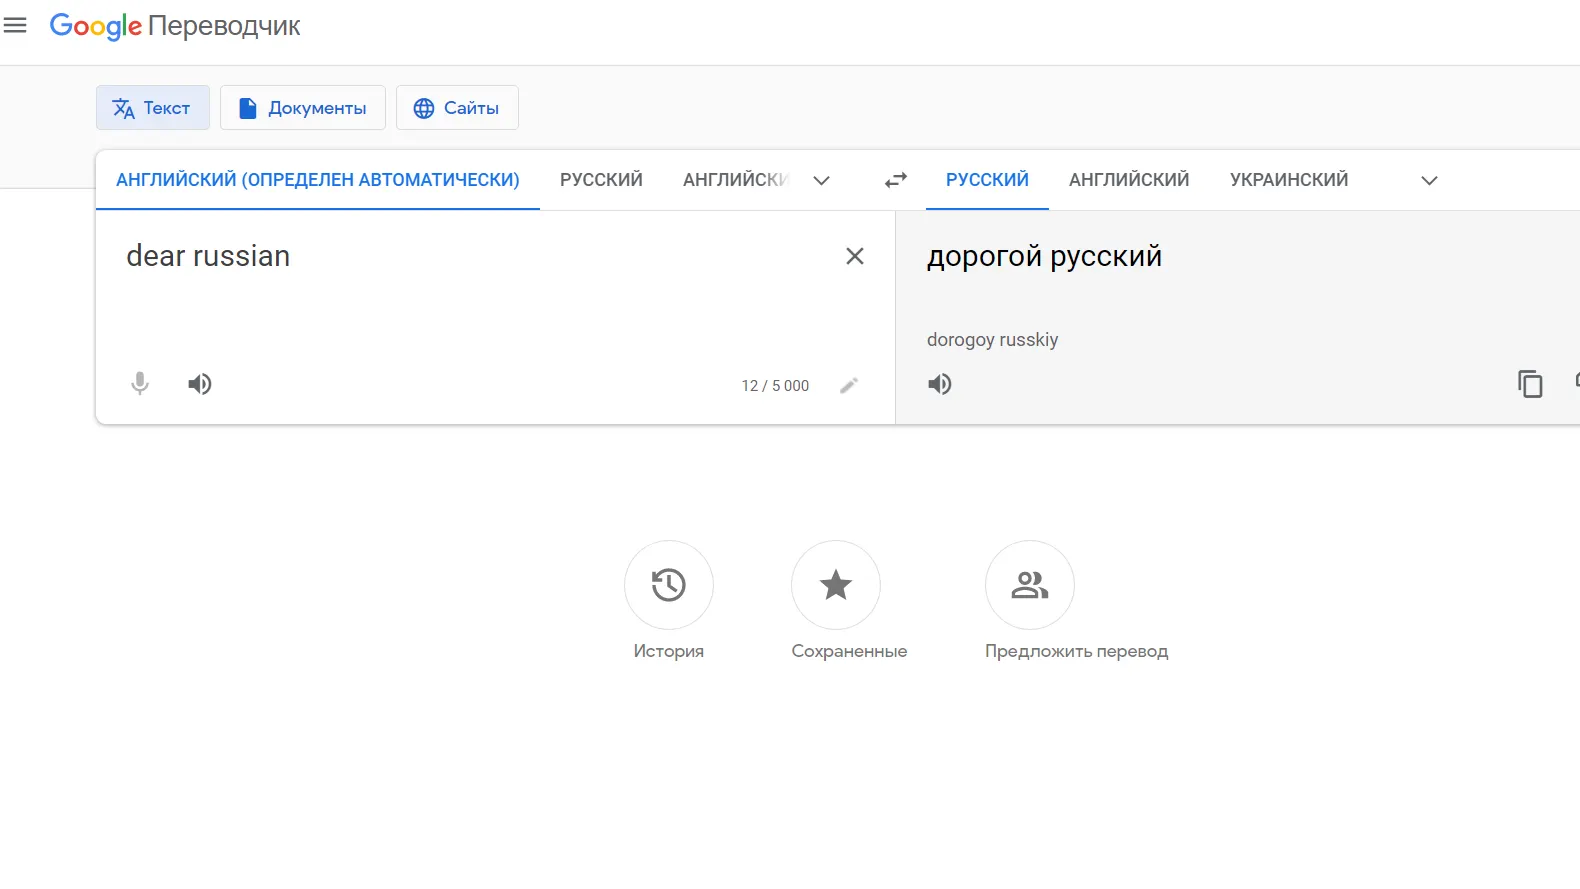Expand the target language list chevron

[1430, 181]
